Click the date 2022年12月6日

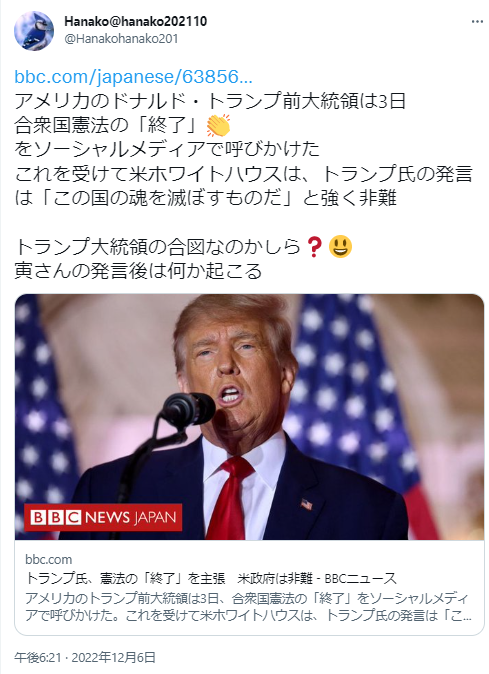click(113, 657)
